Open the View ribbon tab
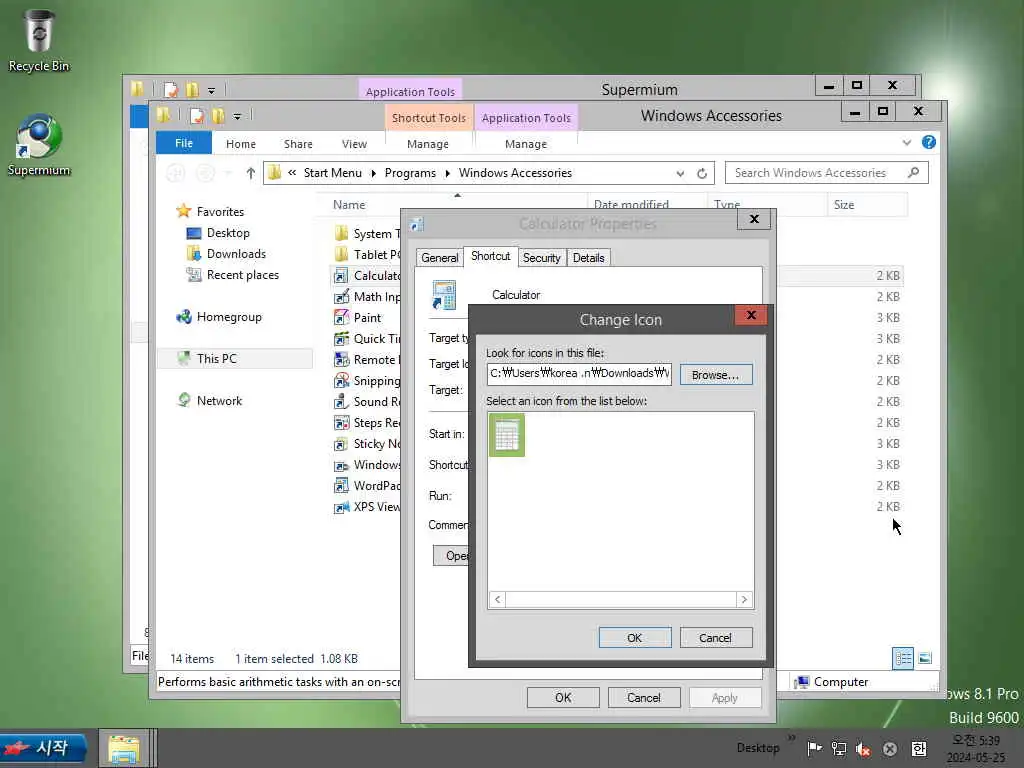 pyautogui.click(x=354, y=144)
